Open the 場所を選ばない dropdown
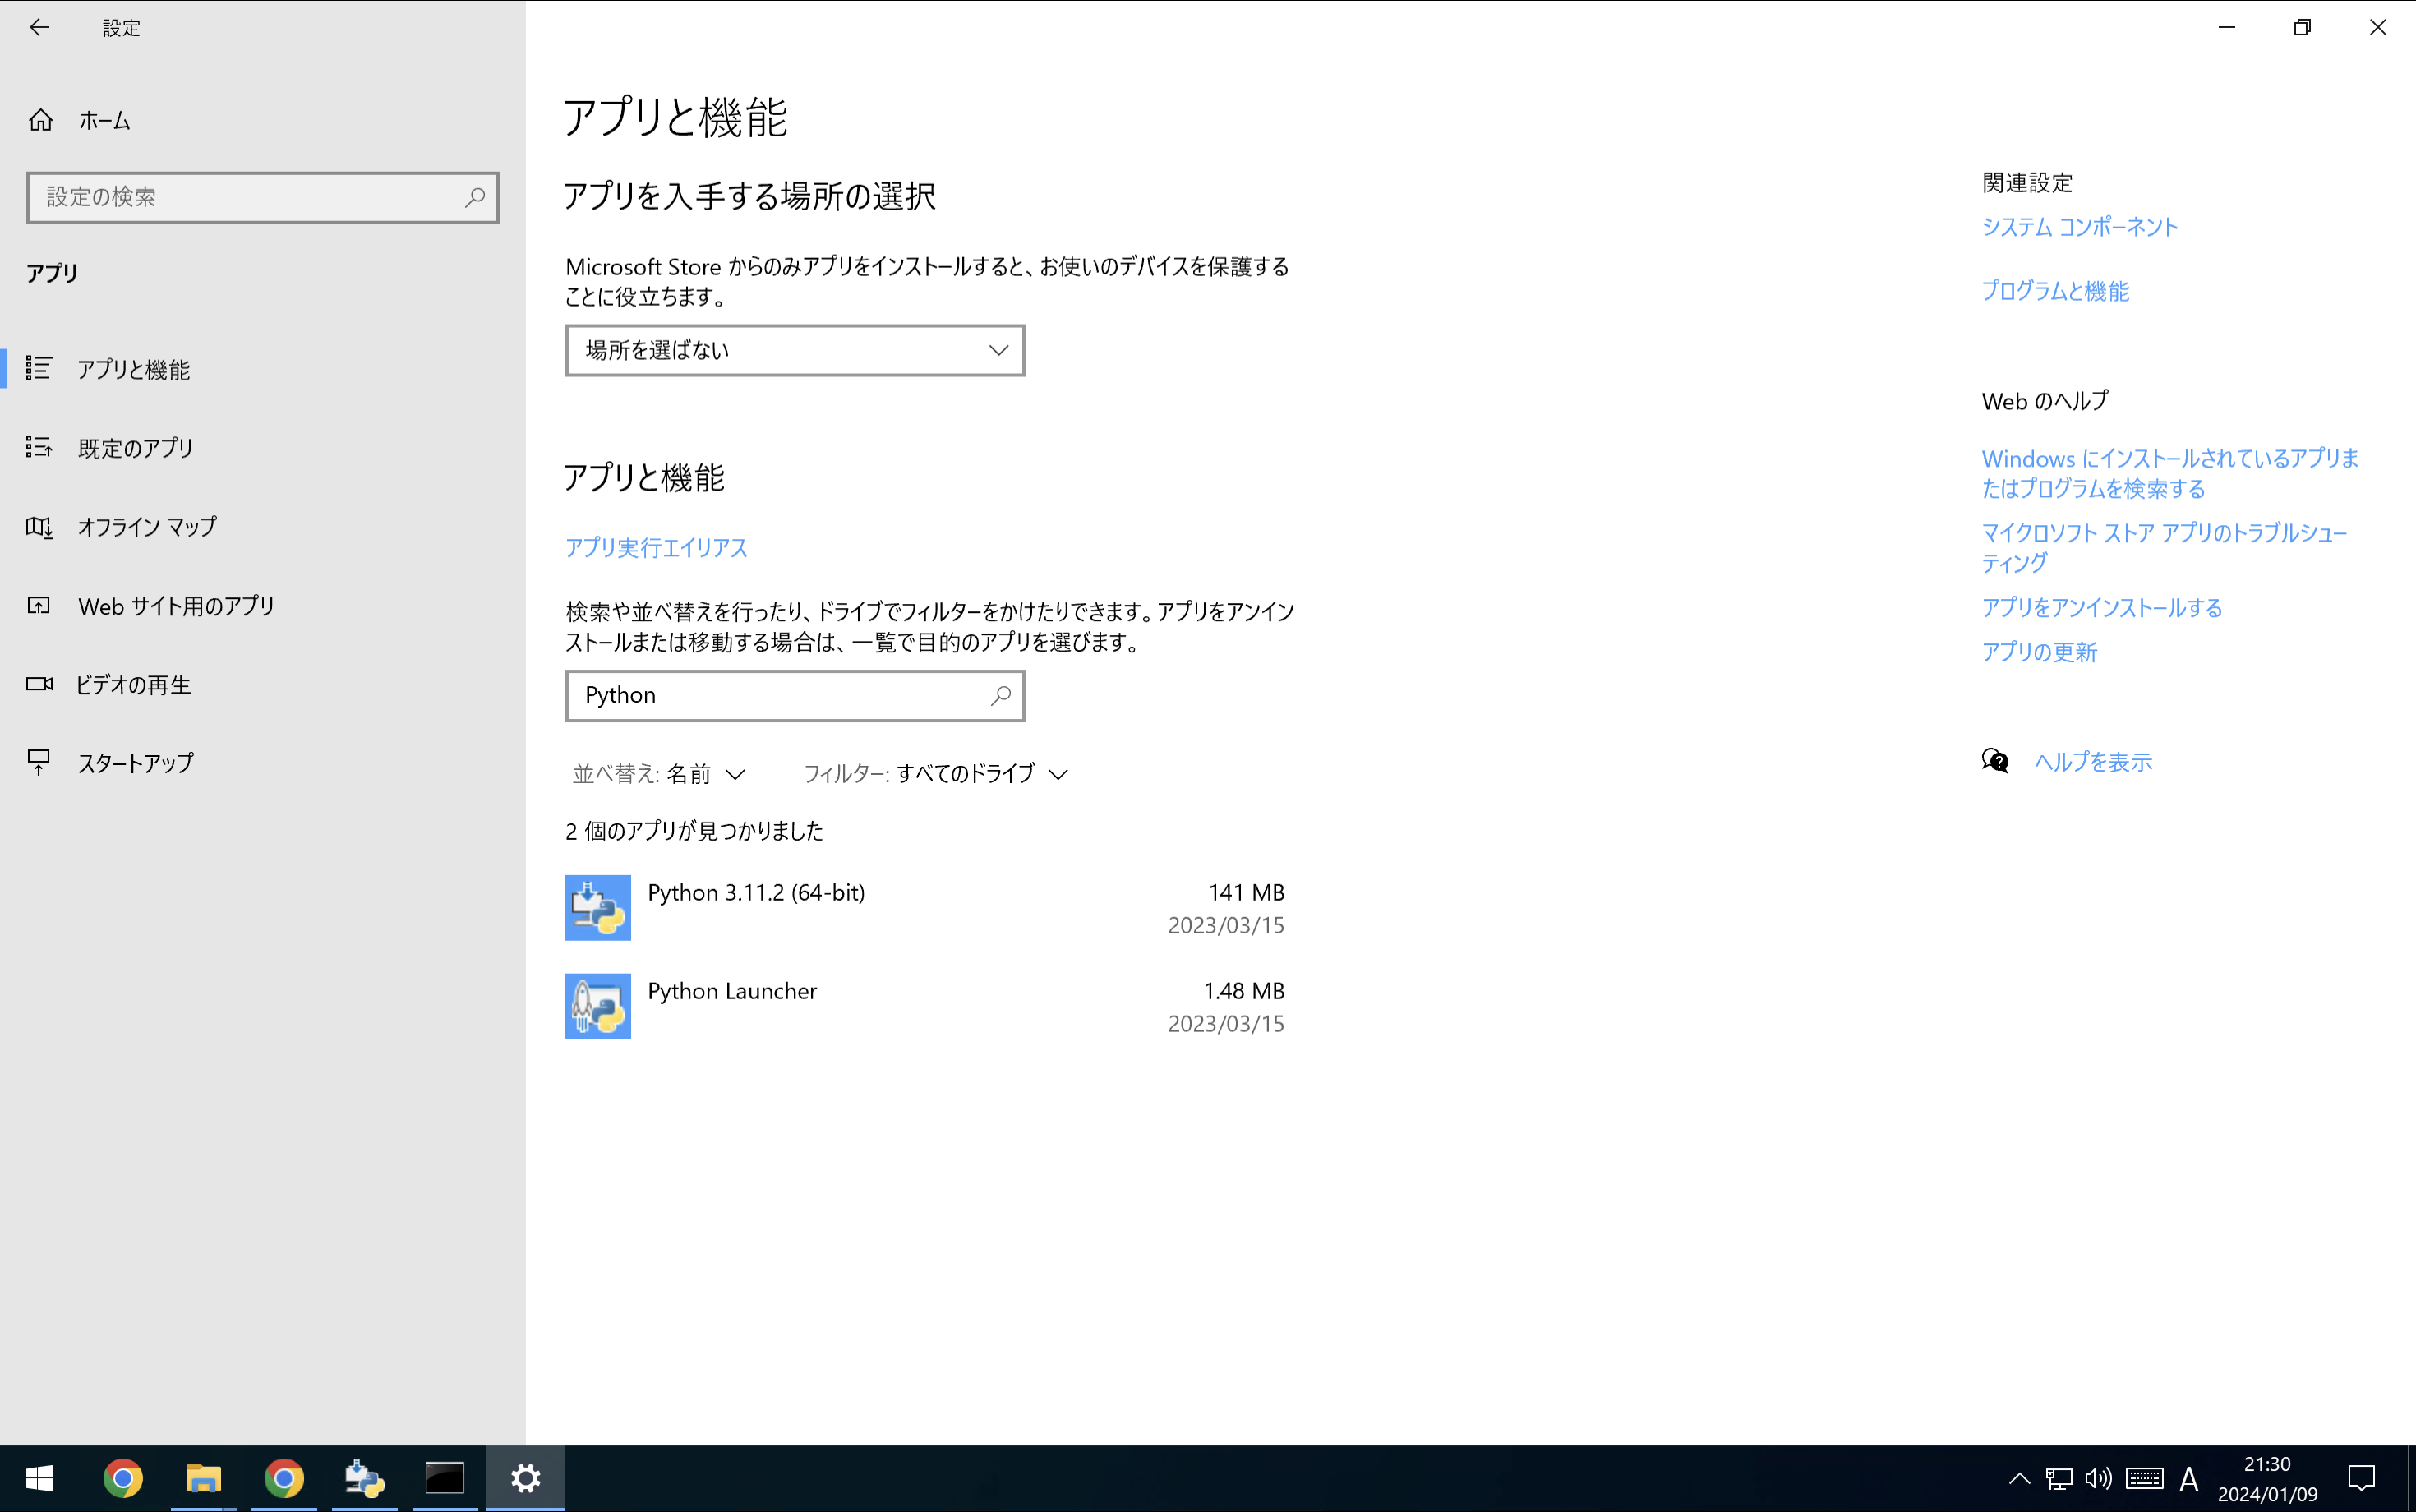 point(794,350)
